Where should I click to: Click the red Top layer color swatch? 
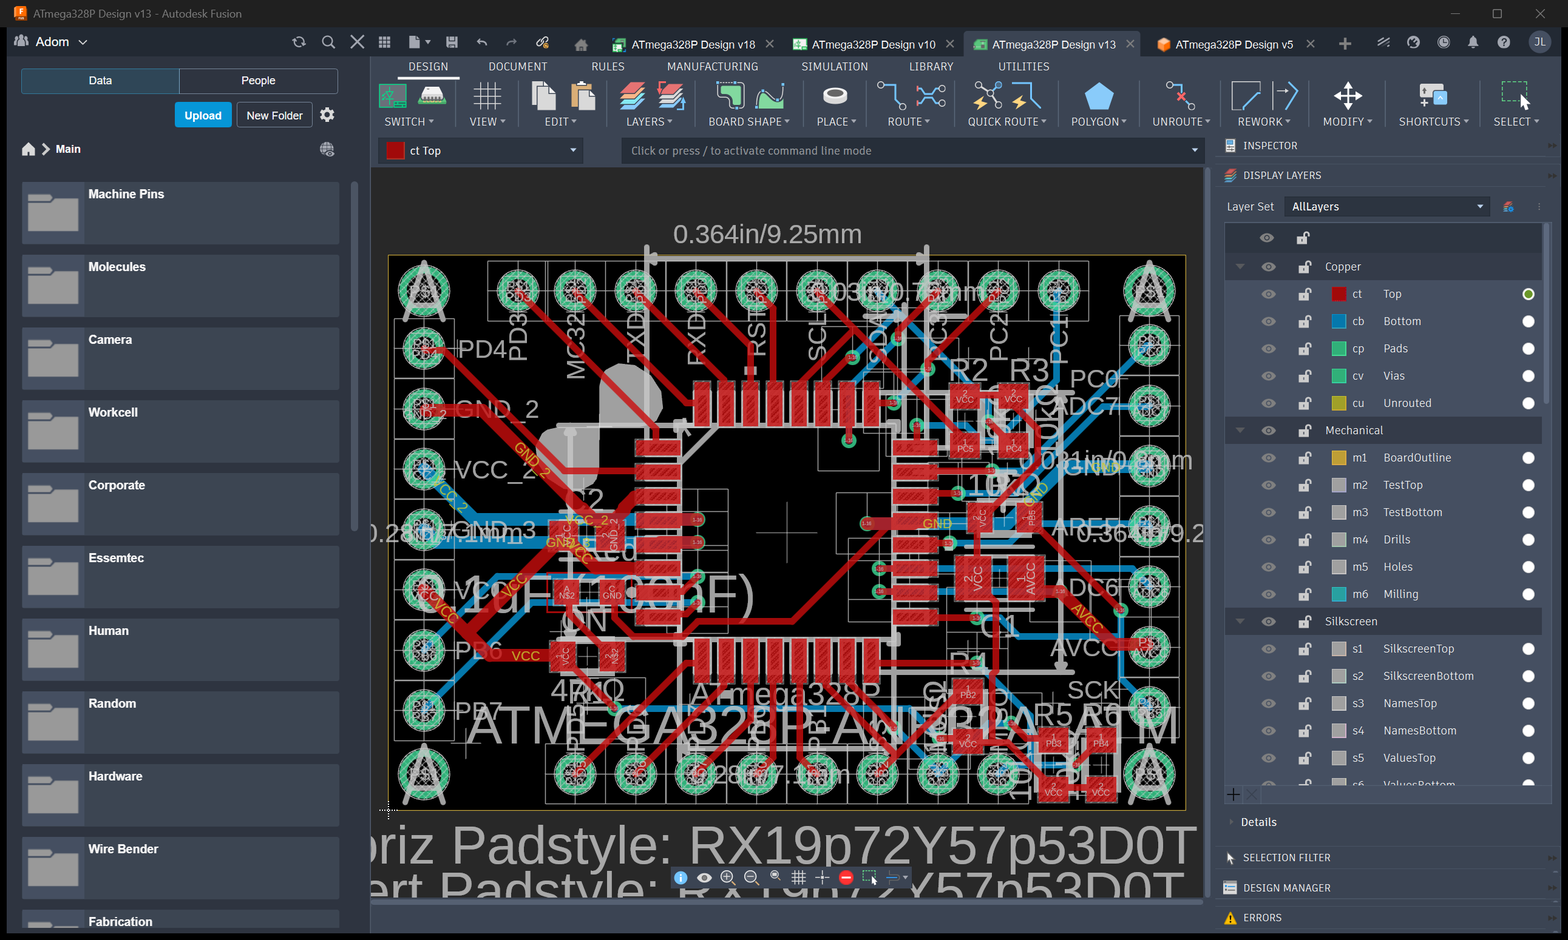tap(1339, 294)
